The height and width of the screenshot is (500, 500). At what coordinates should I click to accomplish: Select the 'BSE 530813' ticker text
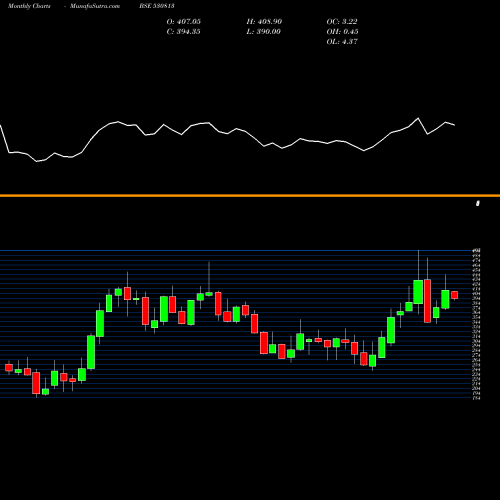(157, 6)
